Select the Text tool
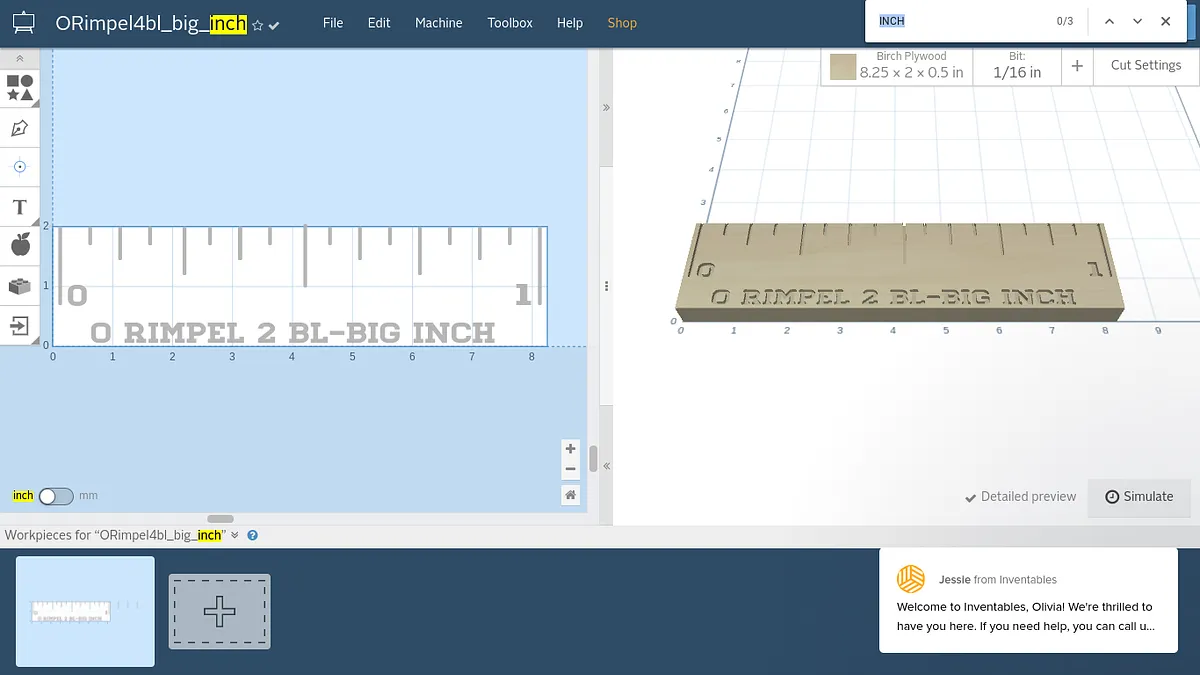Image resolution: width=1200 pixels, height=675 pixels. point(19,207)
